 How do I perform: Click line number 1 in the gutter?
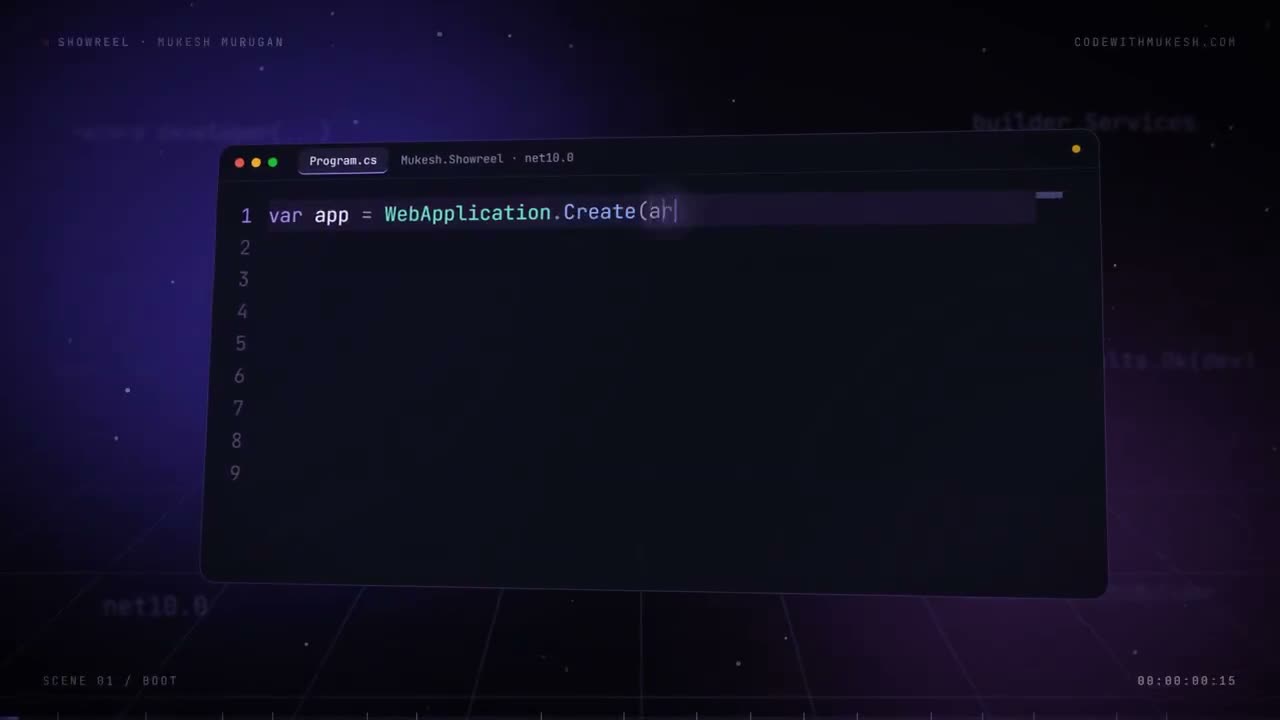tap(246, 217)
